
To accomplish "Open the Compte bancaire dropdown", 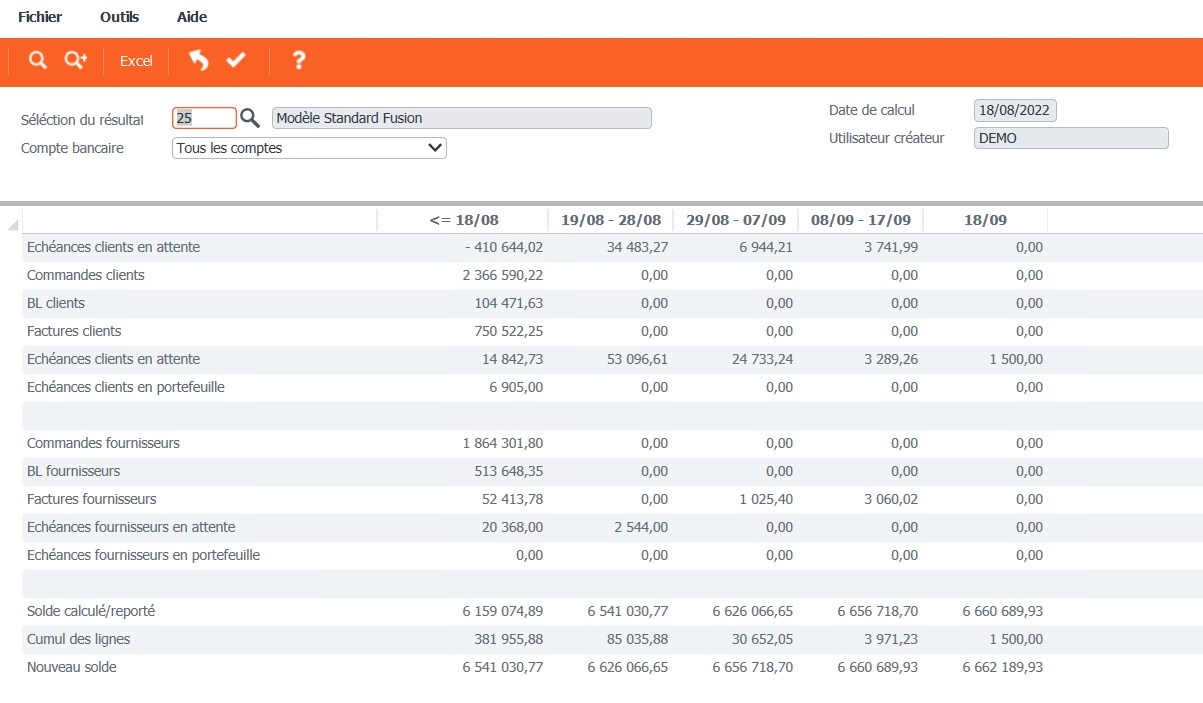I will (309, 148).
